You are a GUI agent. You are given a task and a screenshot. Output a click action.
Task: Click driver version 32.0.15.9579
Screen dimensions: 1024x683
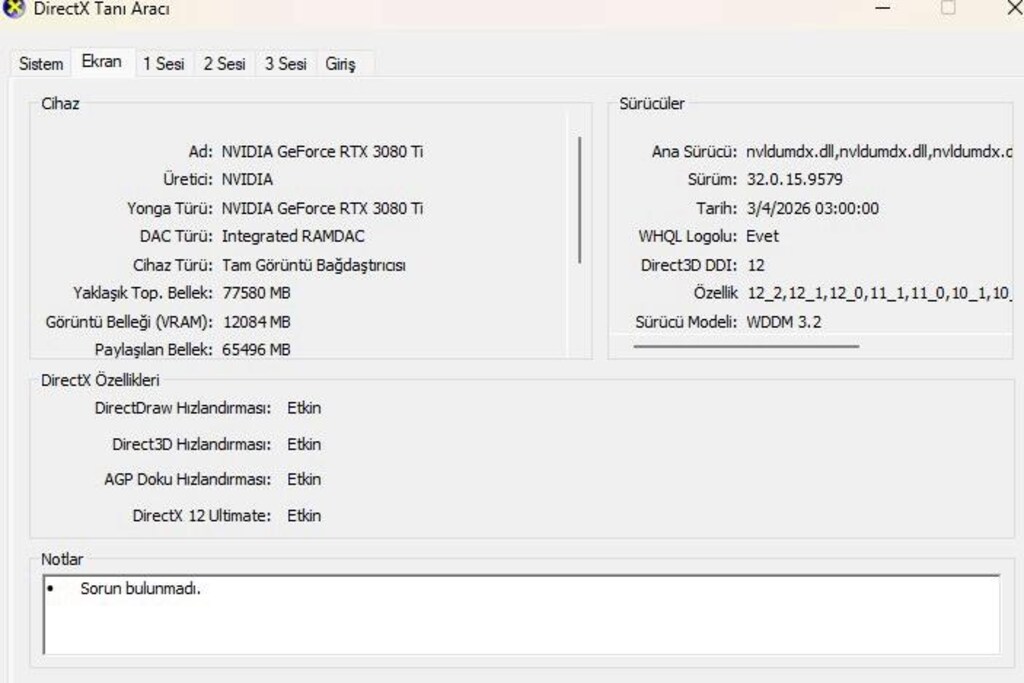pyautogui.click(x=794, y=180)
